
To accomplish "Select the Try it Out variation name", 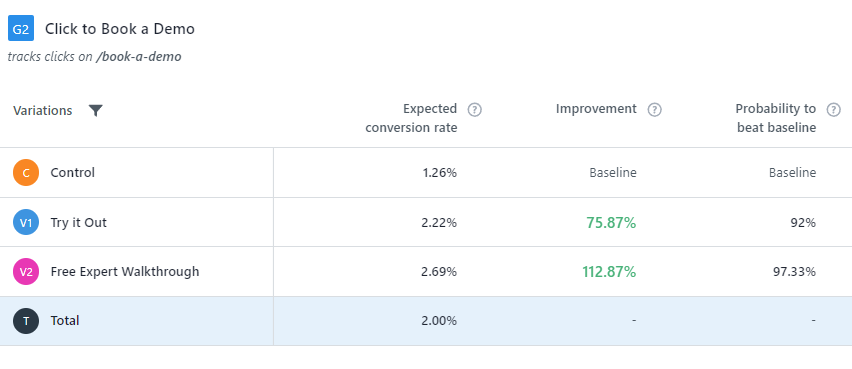I will 79,222.
